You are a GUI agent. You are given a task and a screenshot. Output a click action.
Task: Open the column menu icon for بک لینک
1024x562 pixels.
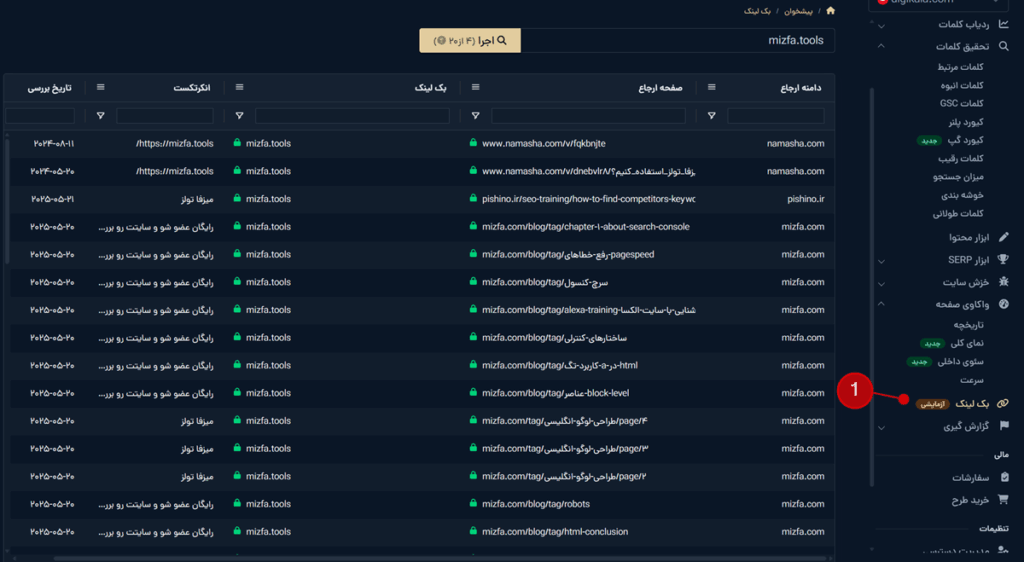pyautogui.click(x=239, y=88)
